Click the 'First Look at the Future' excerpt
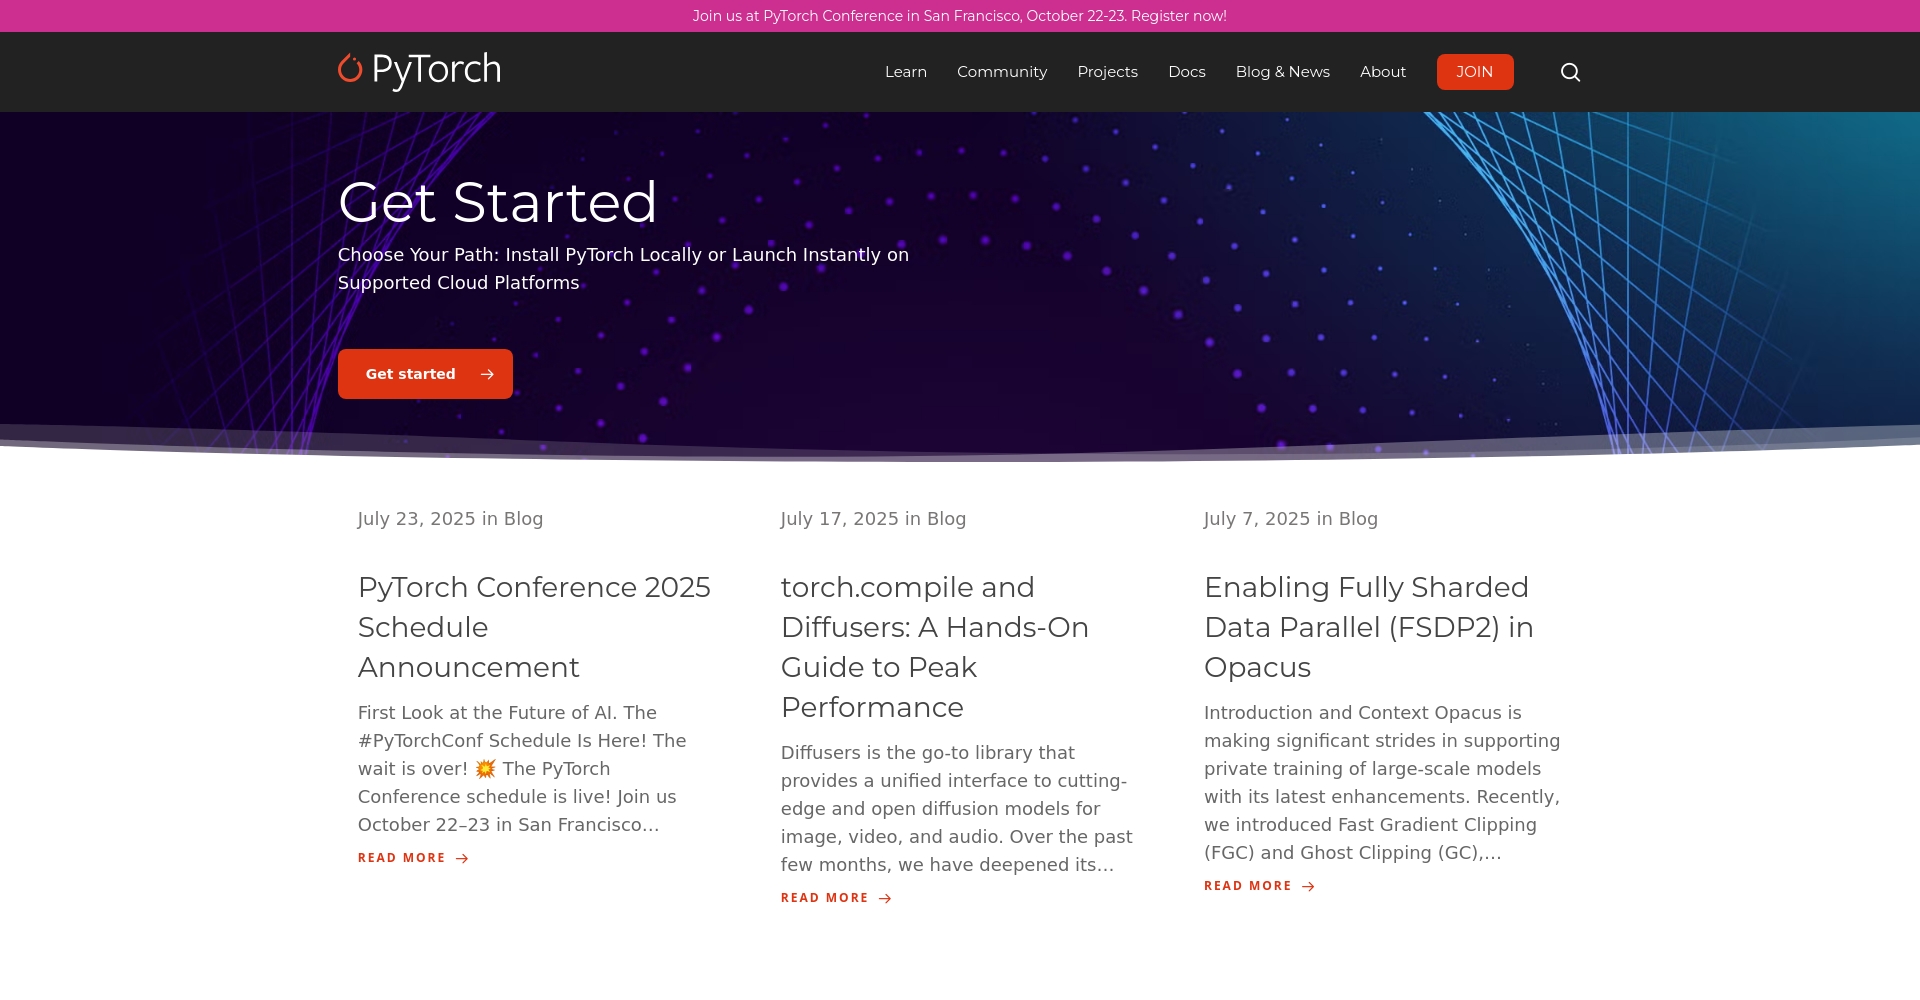 pyautogui.click(x=522, y=769)
